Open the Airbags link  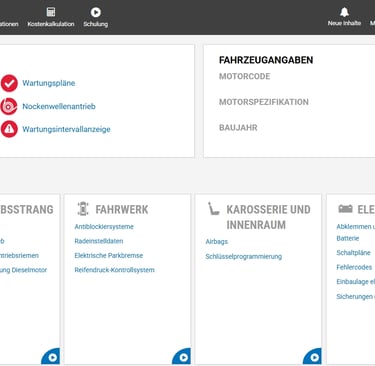click(x=217, y=242)
